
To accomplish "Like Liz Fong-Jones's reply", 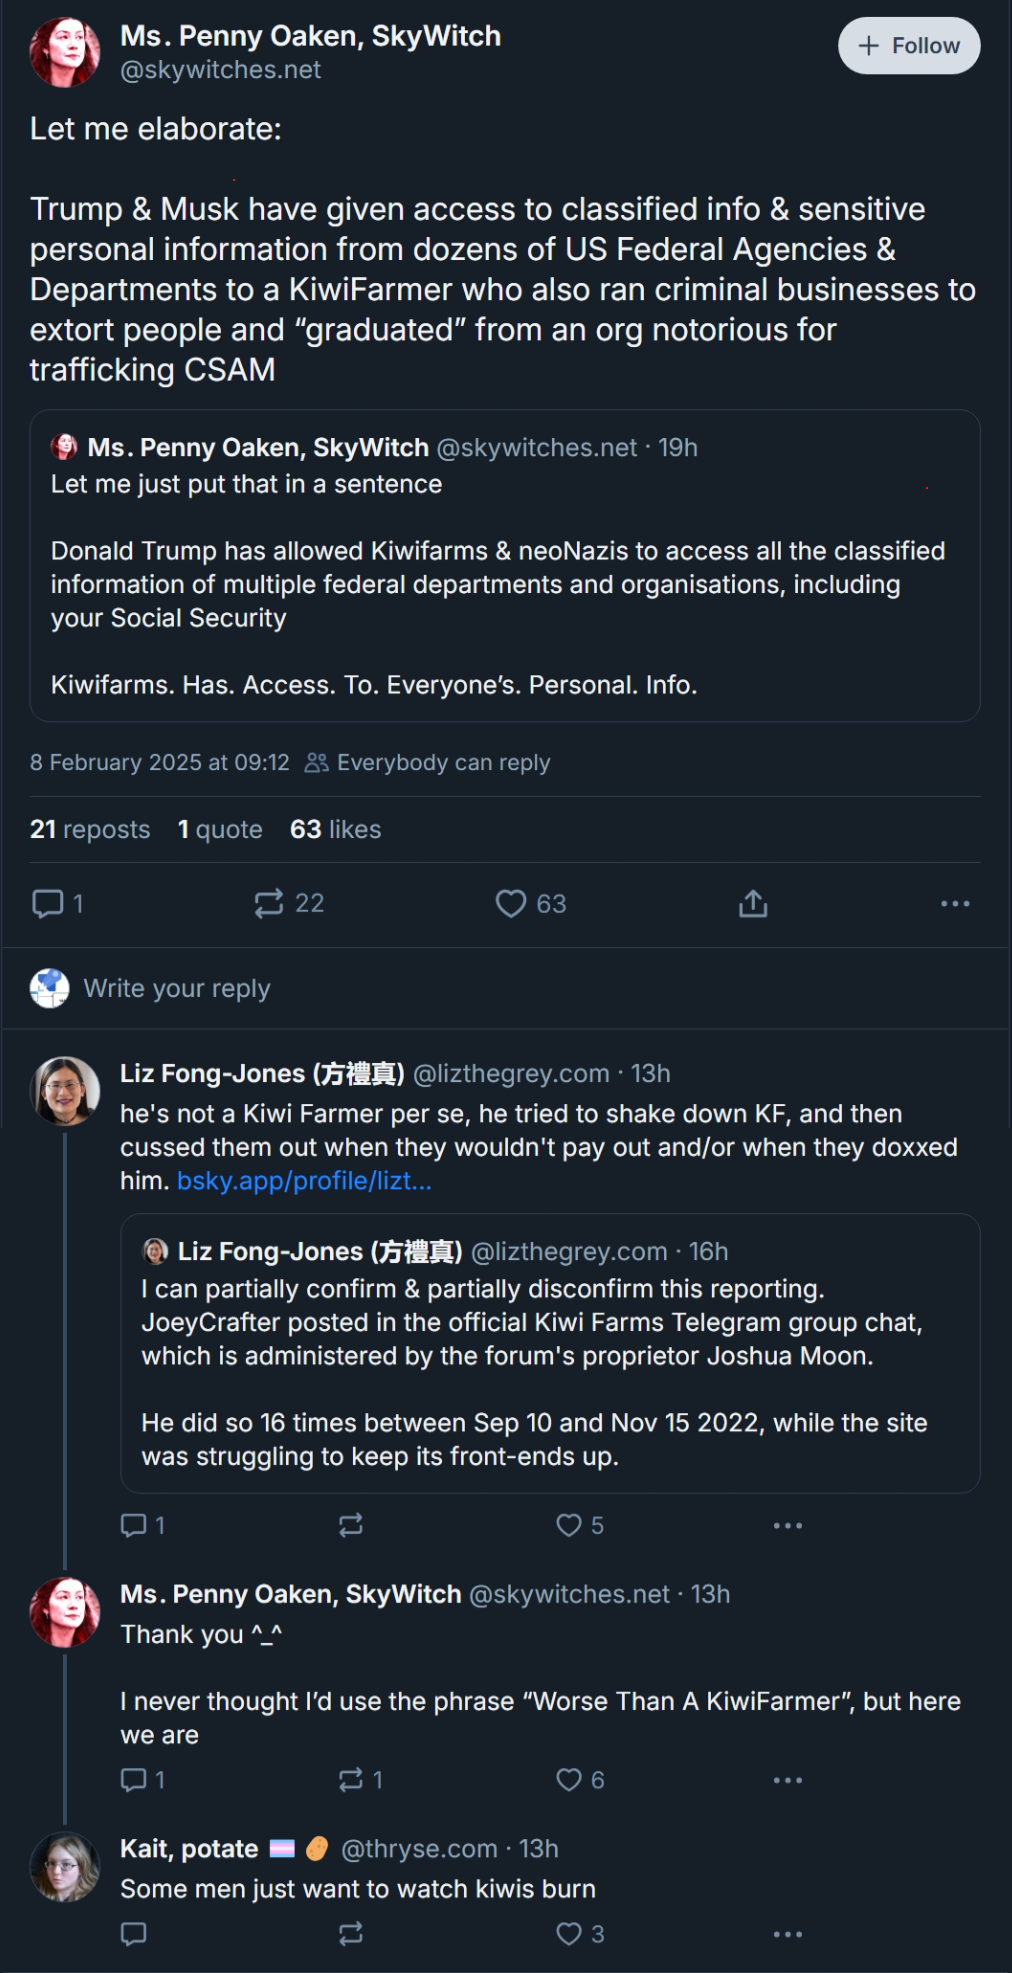I will point(569,1525).
